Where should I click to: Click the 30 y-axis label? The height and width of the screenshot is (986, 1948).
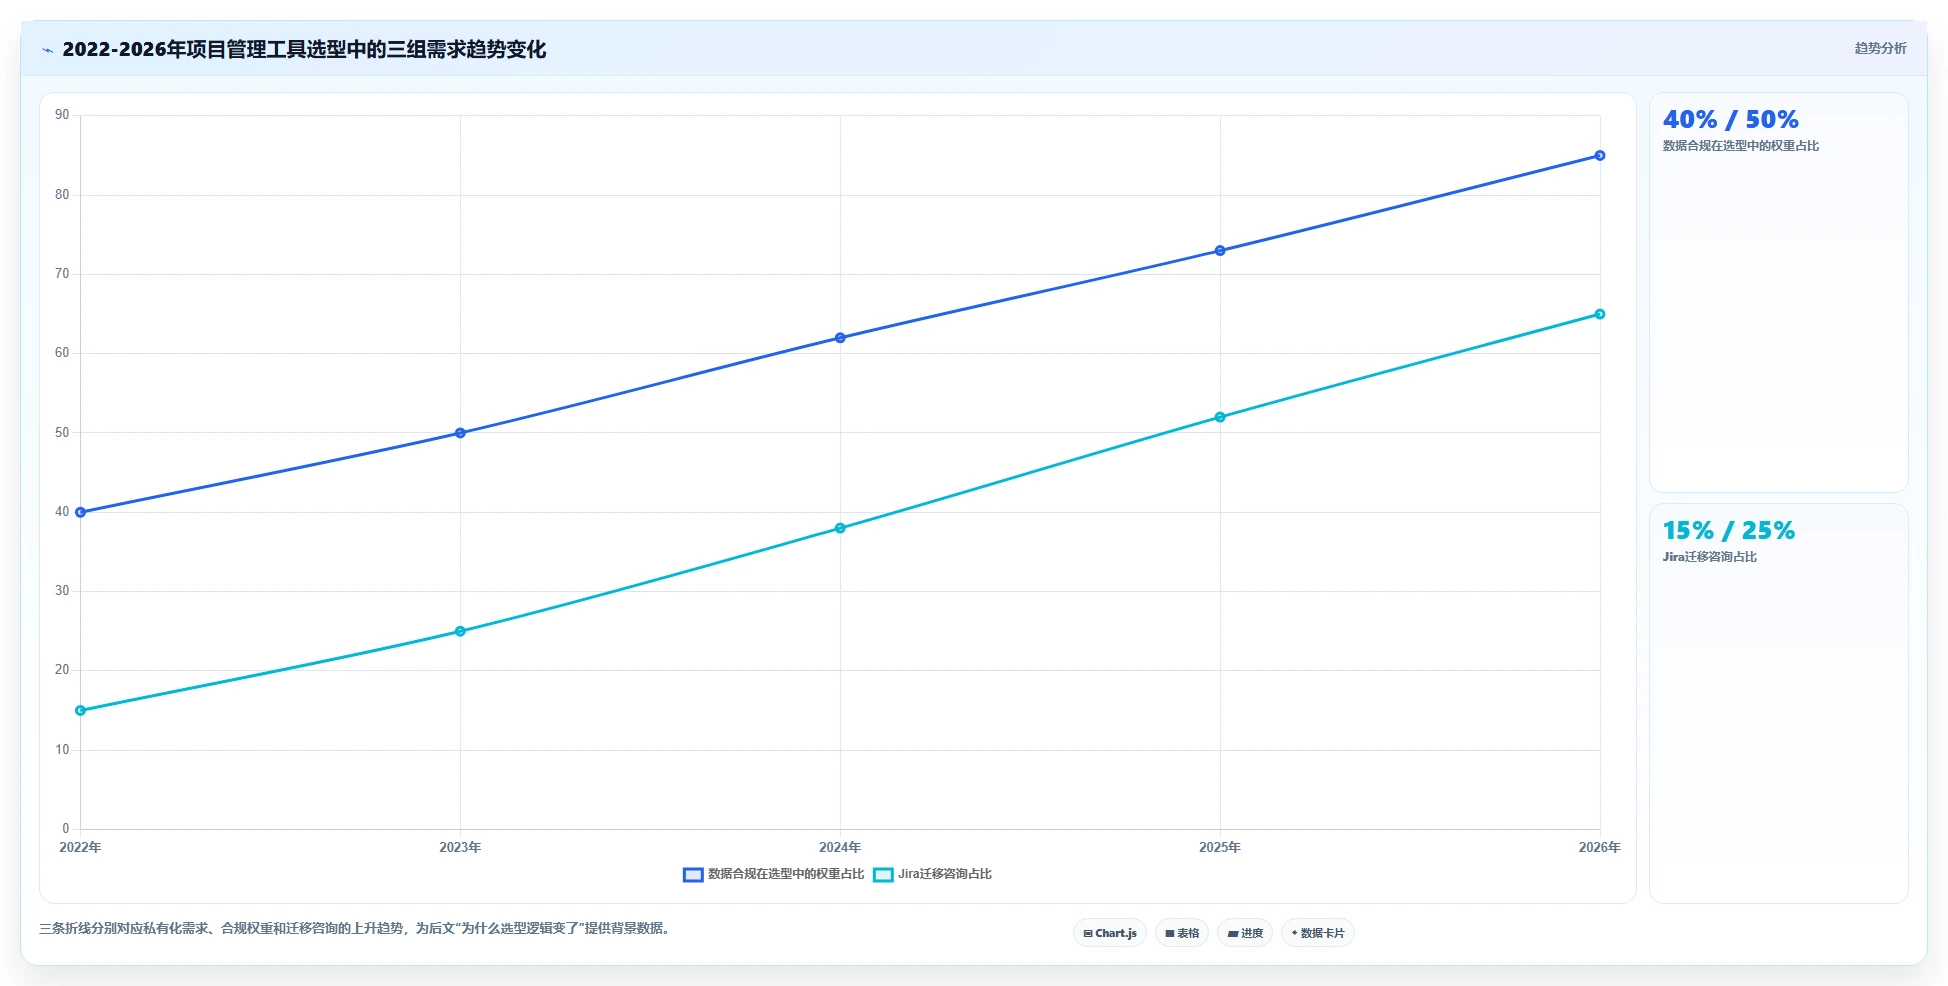[62, 591]
